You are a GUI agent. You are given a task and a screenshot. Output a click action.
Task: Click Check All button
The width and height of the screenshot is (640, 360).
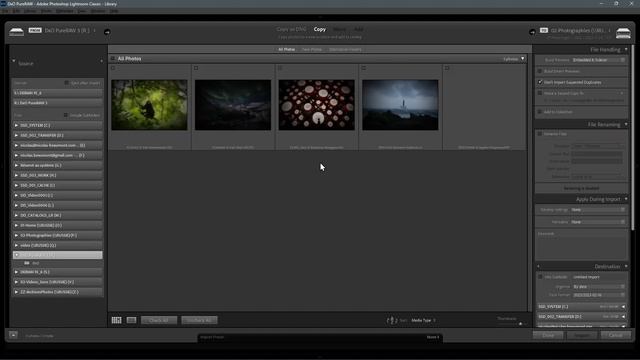click(159, 320)
